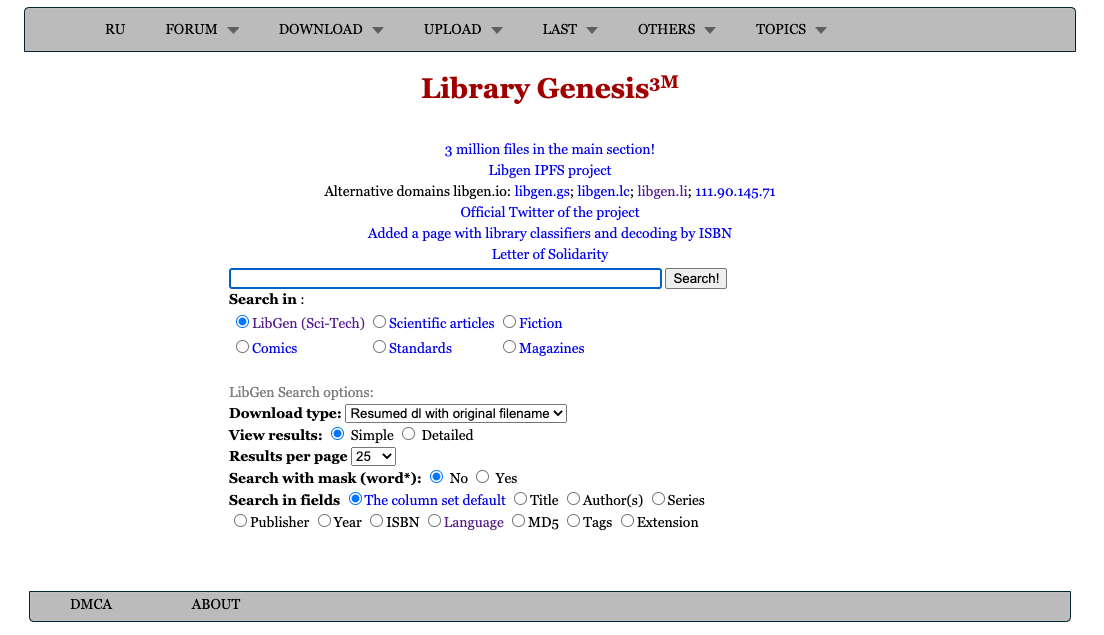The width and height of the screenshot is (1104, 635).
Task: Expand the FORUM dropdown arrow
Action: [233, 30]
